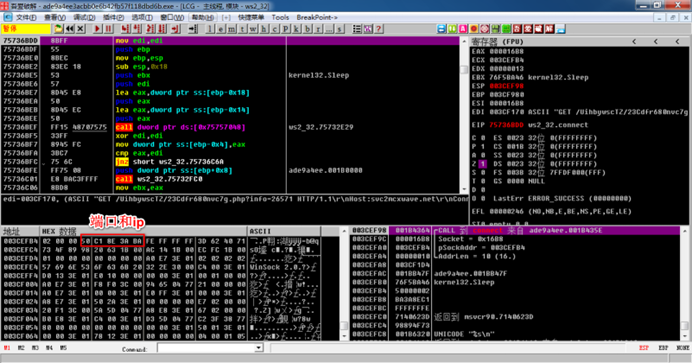Open the 调试(D) menu
Viewport: 692px width, 363px height.
coord(84,17)
